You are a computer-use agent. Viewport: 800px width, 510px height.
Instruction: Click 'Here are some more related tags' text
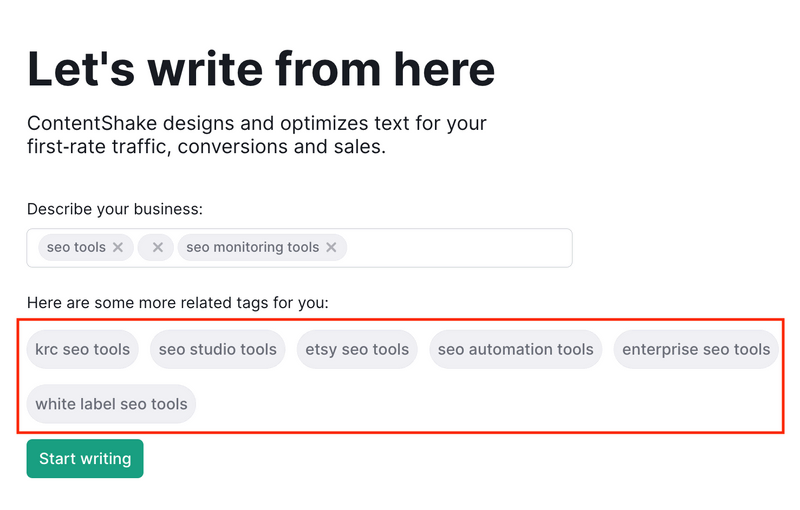coord(178,303)
